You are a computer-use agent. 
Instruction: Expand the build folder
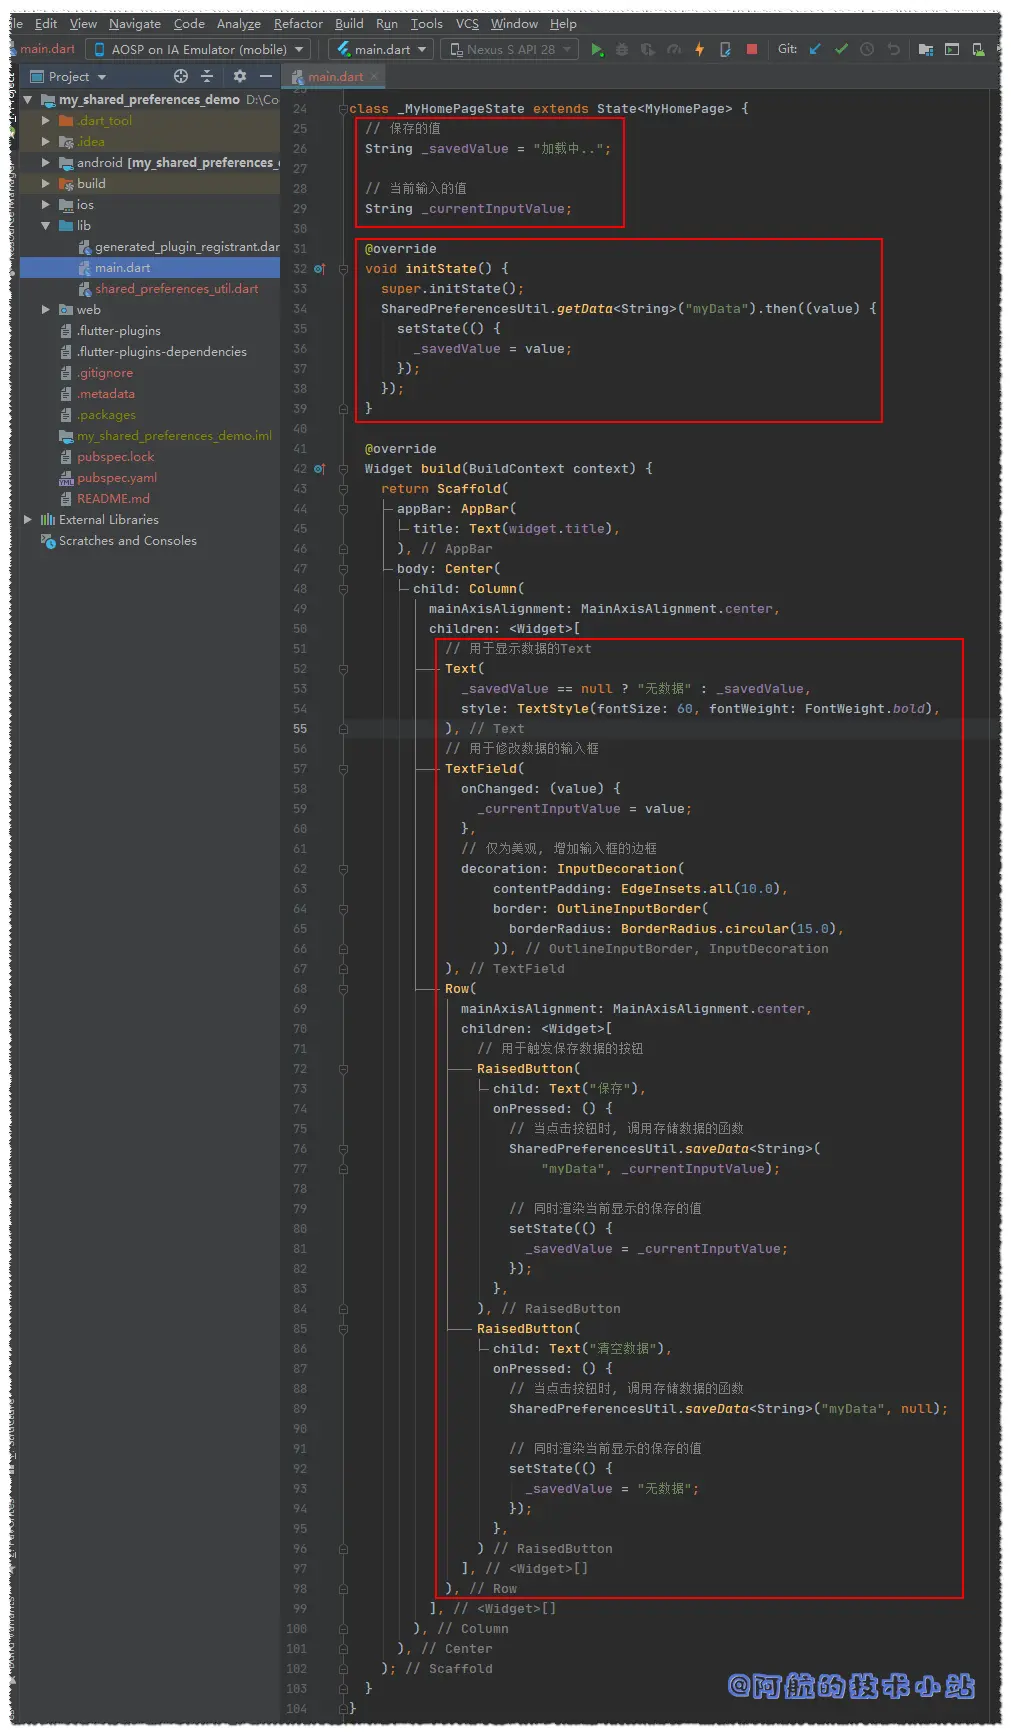click(45, 184)
